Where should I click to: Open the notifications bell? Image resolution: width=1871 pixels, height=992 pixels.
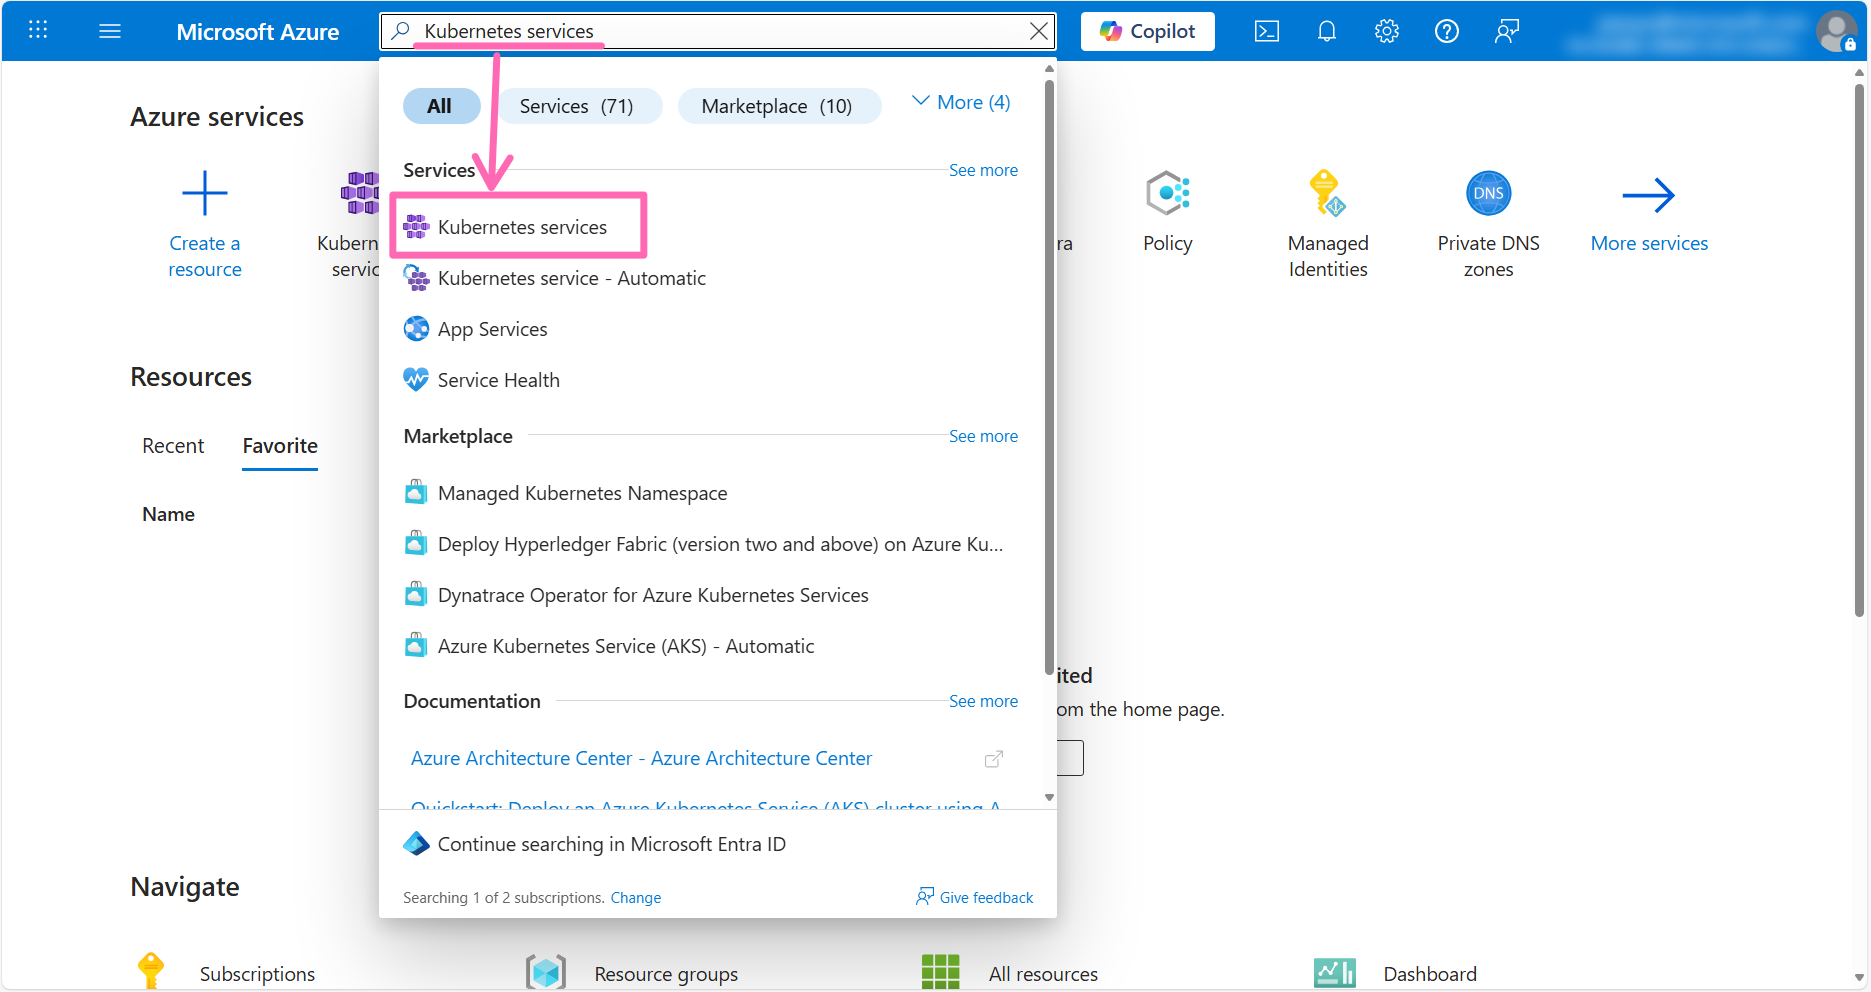coord(1326,32)
